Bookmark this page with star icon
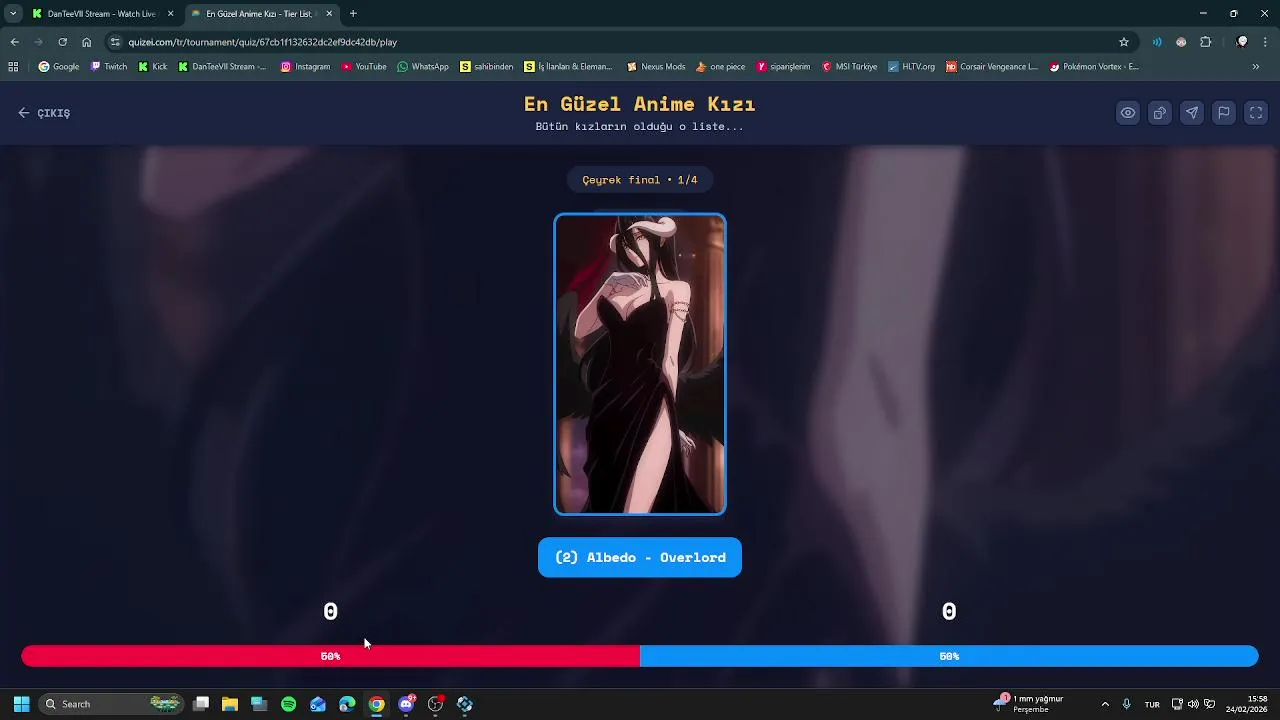Screen dimensions: 1280x720 (1124, 42)
